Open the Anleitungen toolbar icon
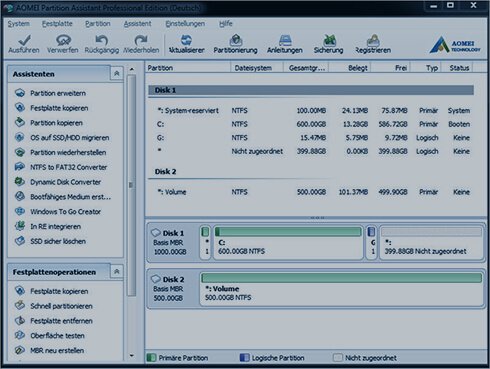The height and width of the screenshot is (369, 490). coord(285,40)
